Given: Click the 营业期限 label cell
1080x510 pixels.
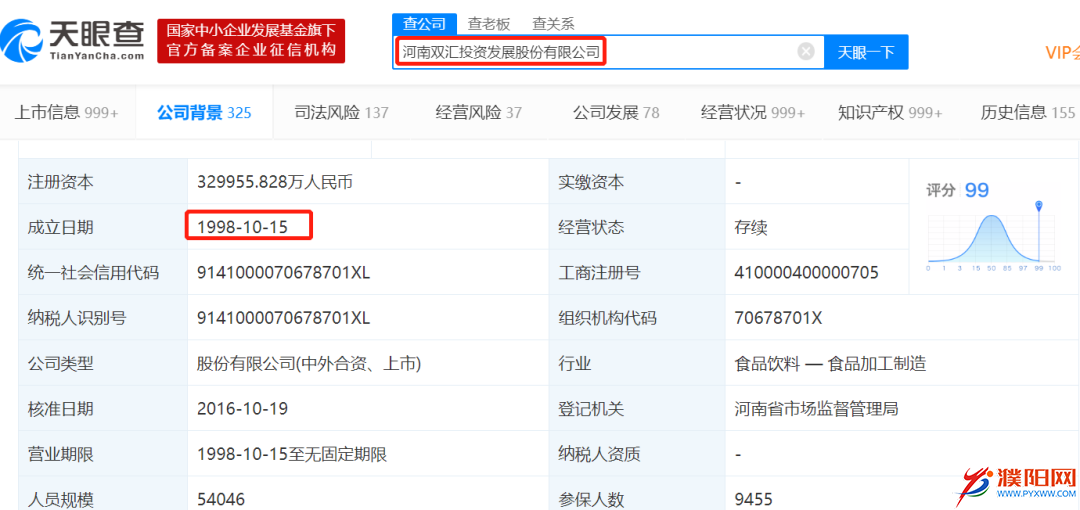Looking at the screenshot, I should tap(103, 454).
